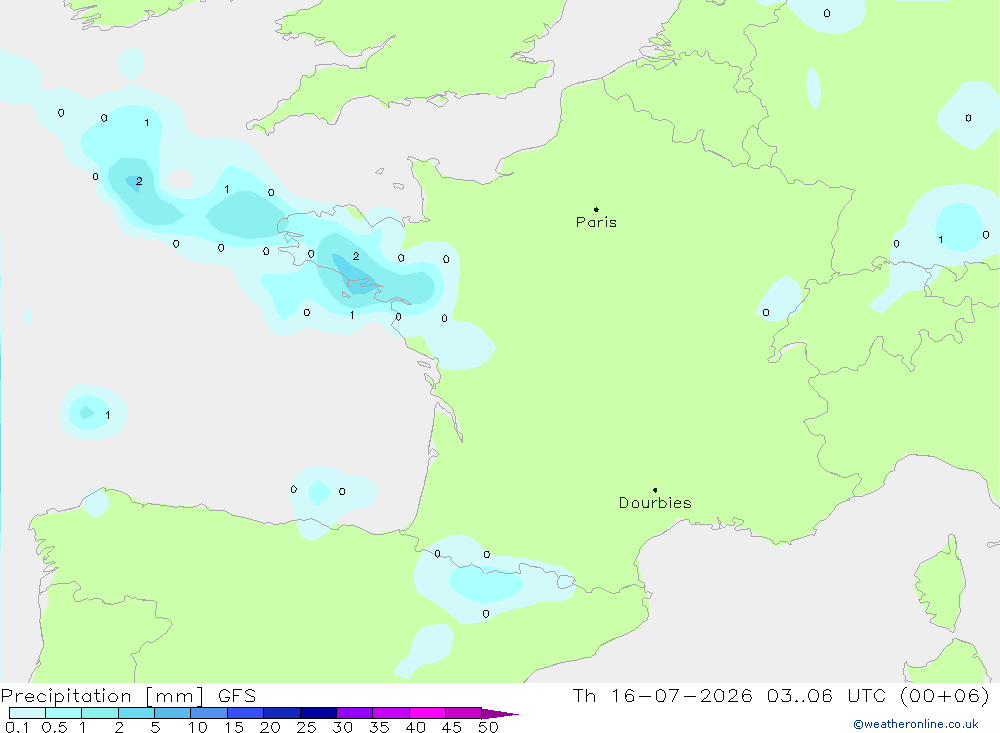
Task: Click the legend value 40
Action: click(415, 727)
